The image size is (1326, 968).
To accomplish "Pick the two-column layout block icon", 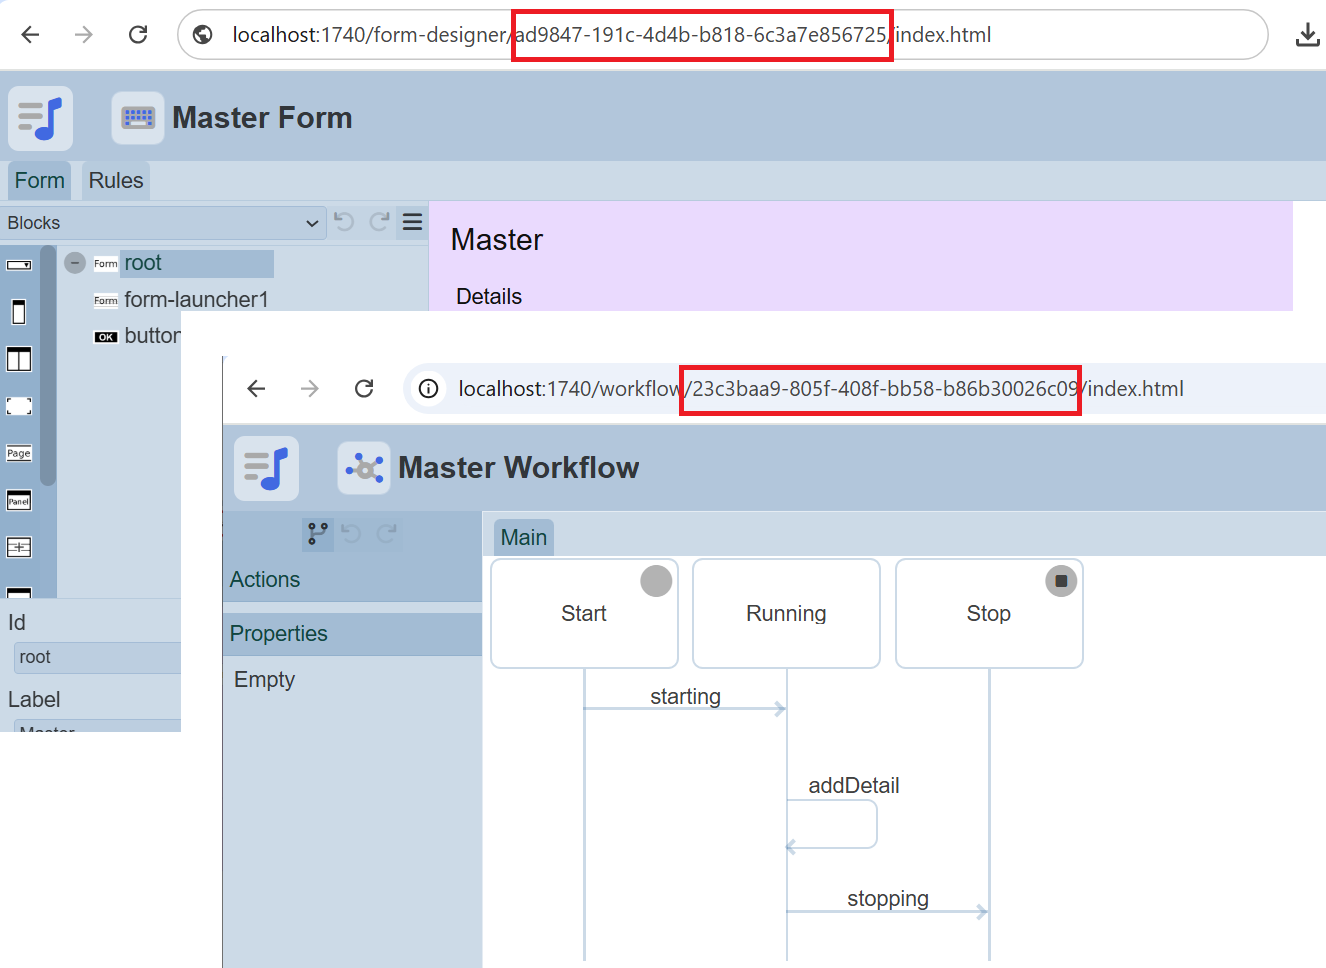I will [x=19, y=359].
